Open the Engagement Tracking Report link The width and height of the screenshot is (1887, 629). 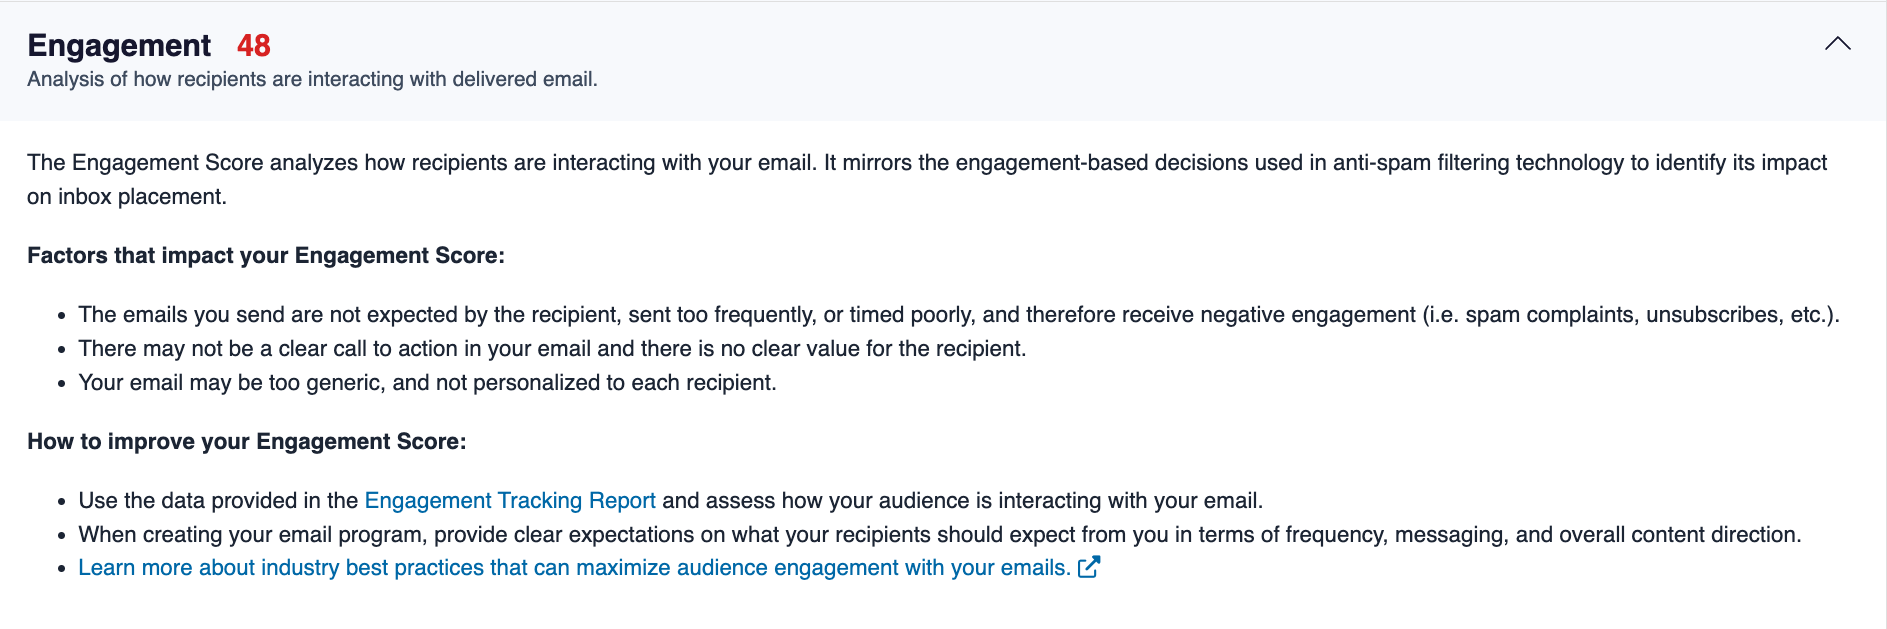[510, 500]
